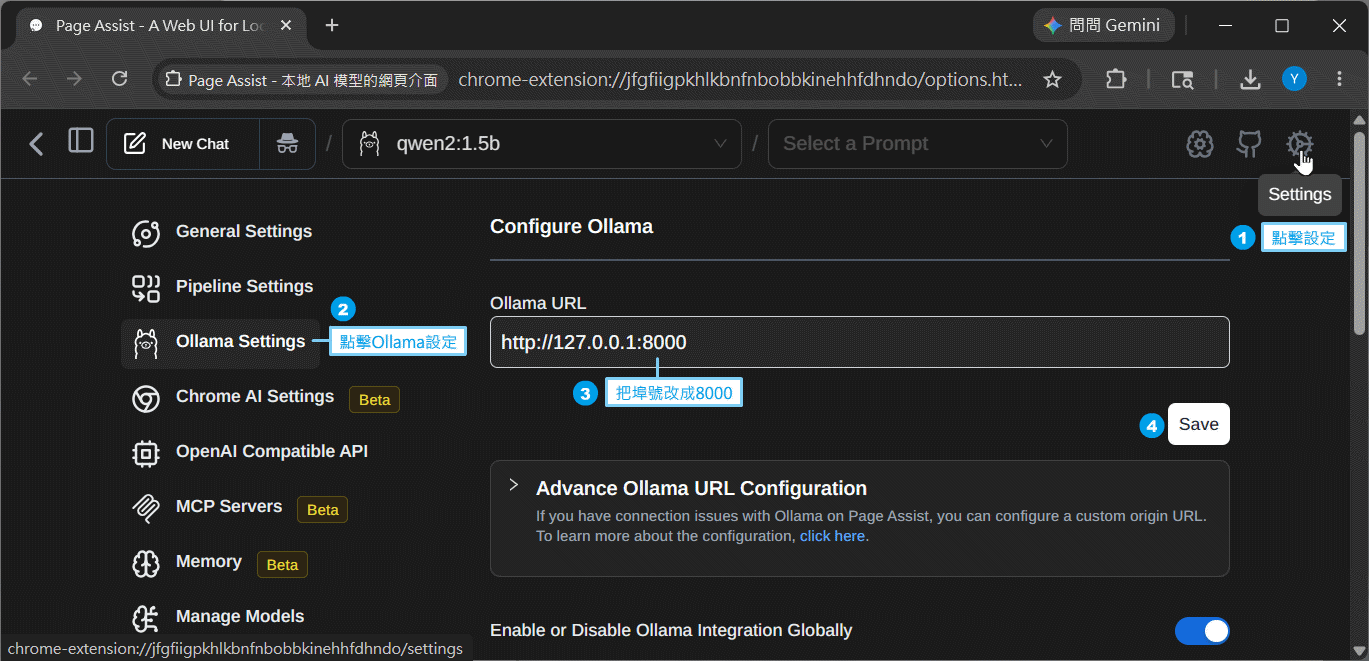Image resolution: width=1369 pixels, height=661 pixels.
Task: Click the search tabs icon in the toolbar
Action: (1181, 79)
